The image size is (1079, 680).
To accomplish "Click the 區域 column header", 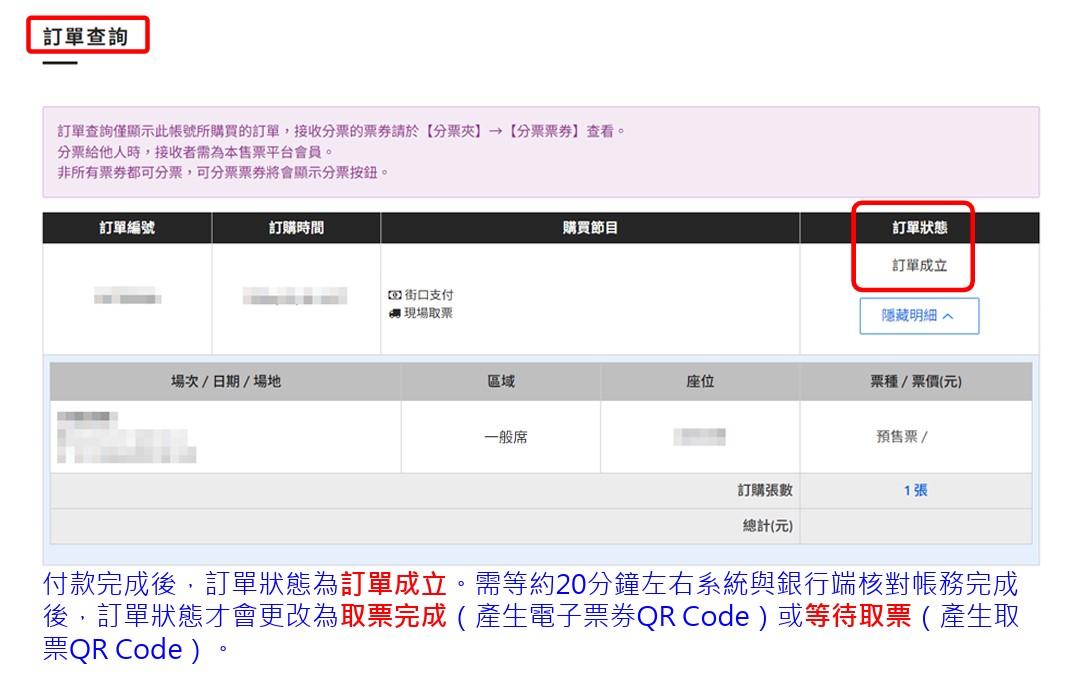I will pos(500,382).
